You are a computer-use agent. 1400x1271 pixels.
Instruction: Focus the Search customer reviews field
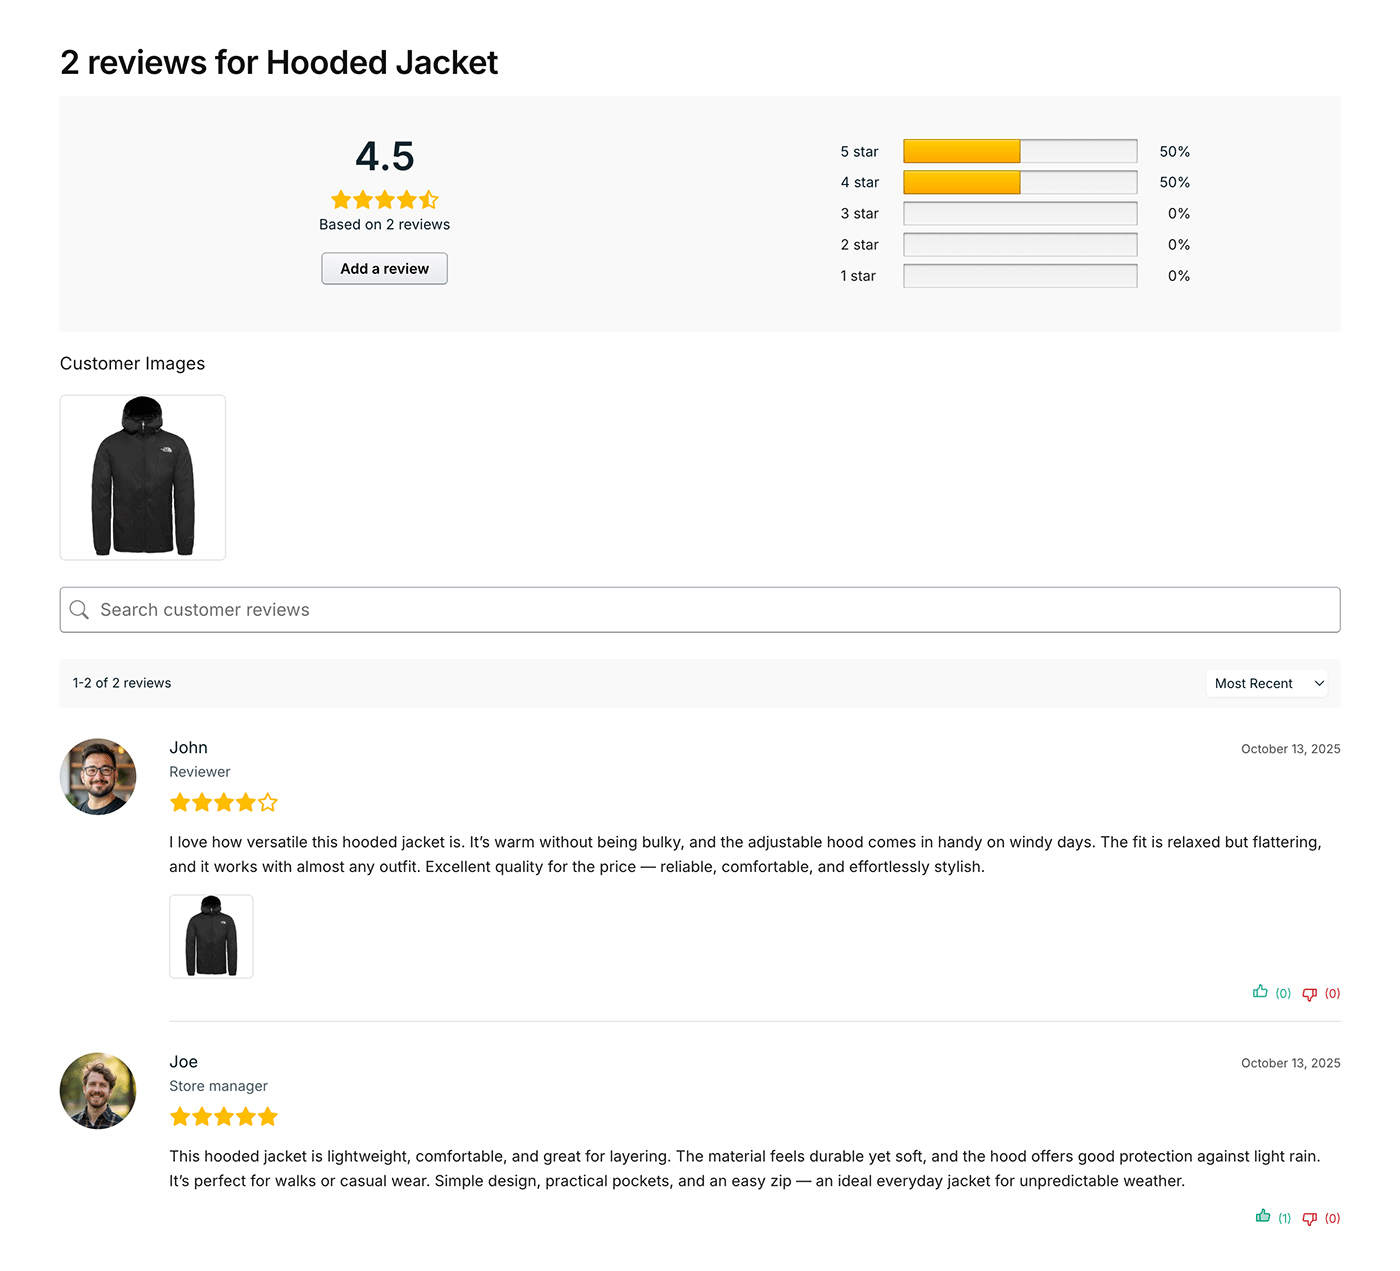click(x=700, y=610)
